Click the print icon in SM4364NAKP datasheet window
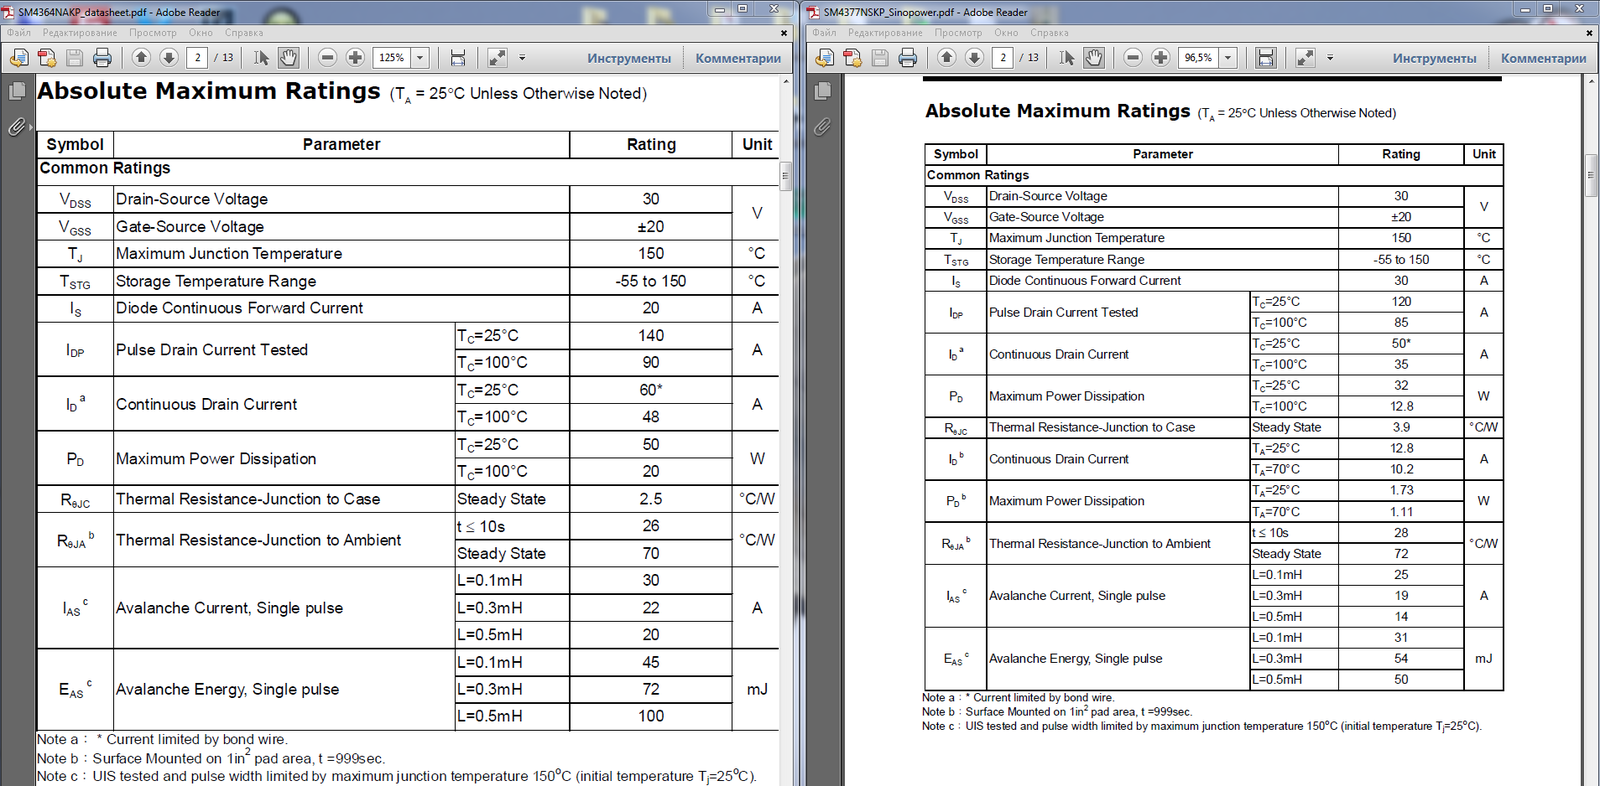This screenshot has height=786, width=1600. pos(102,58)
